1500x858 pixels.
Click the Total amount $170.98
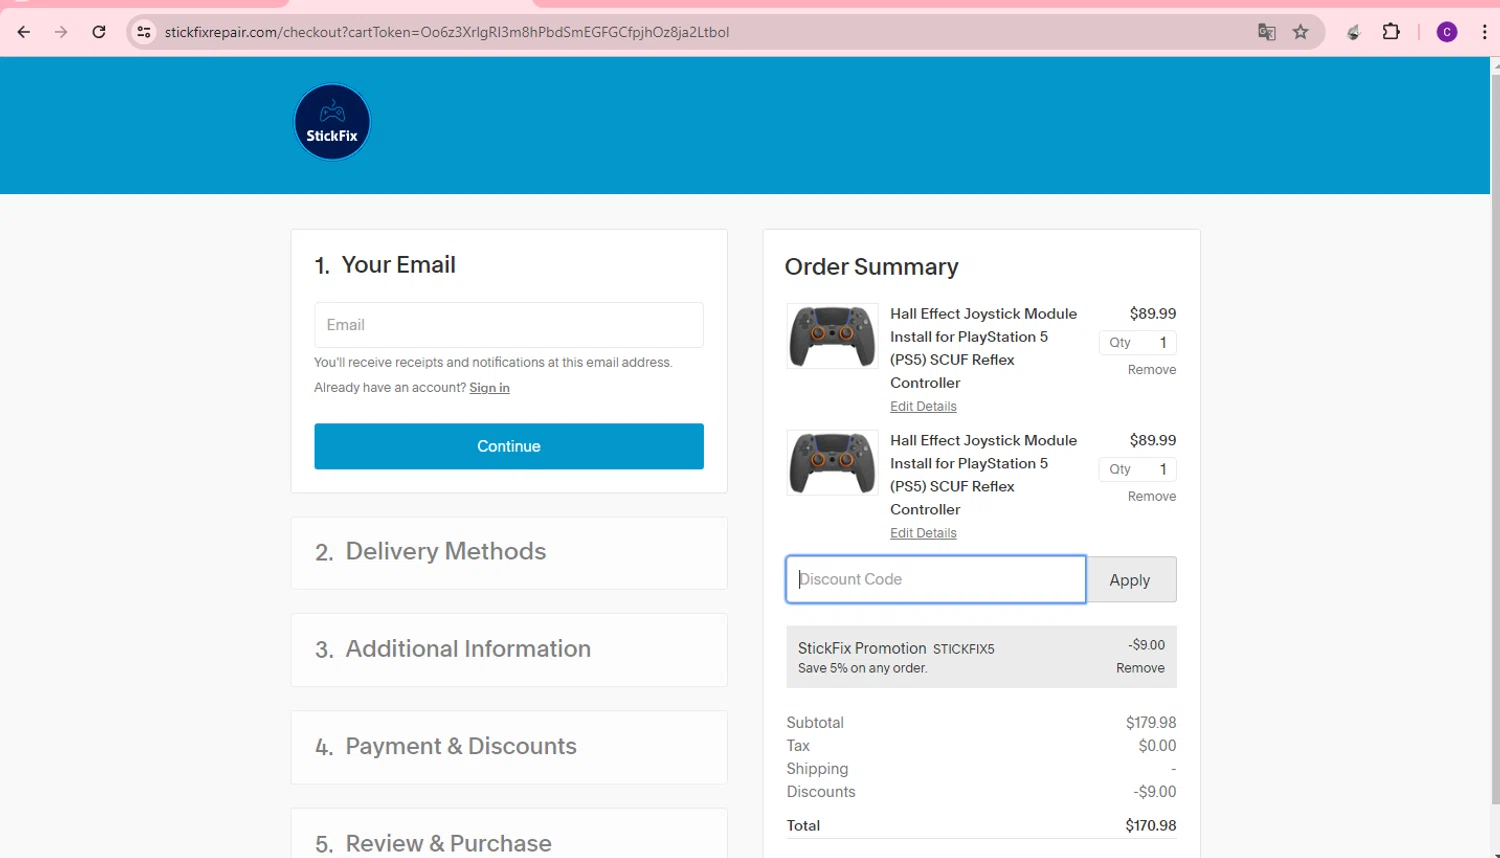coord(1150,826)
